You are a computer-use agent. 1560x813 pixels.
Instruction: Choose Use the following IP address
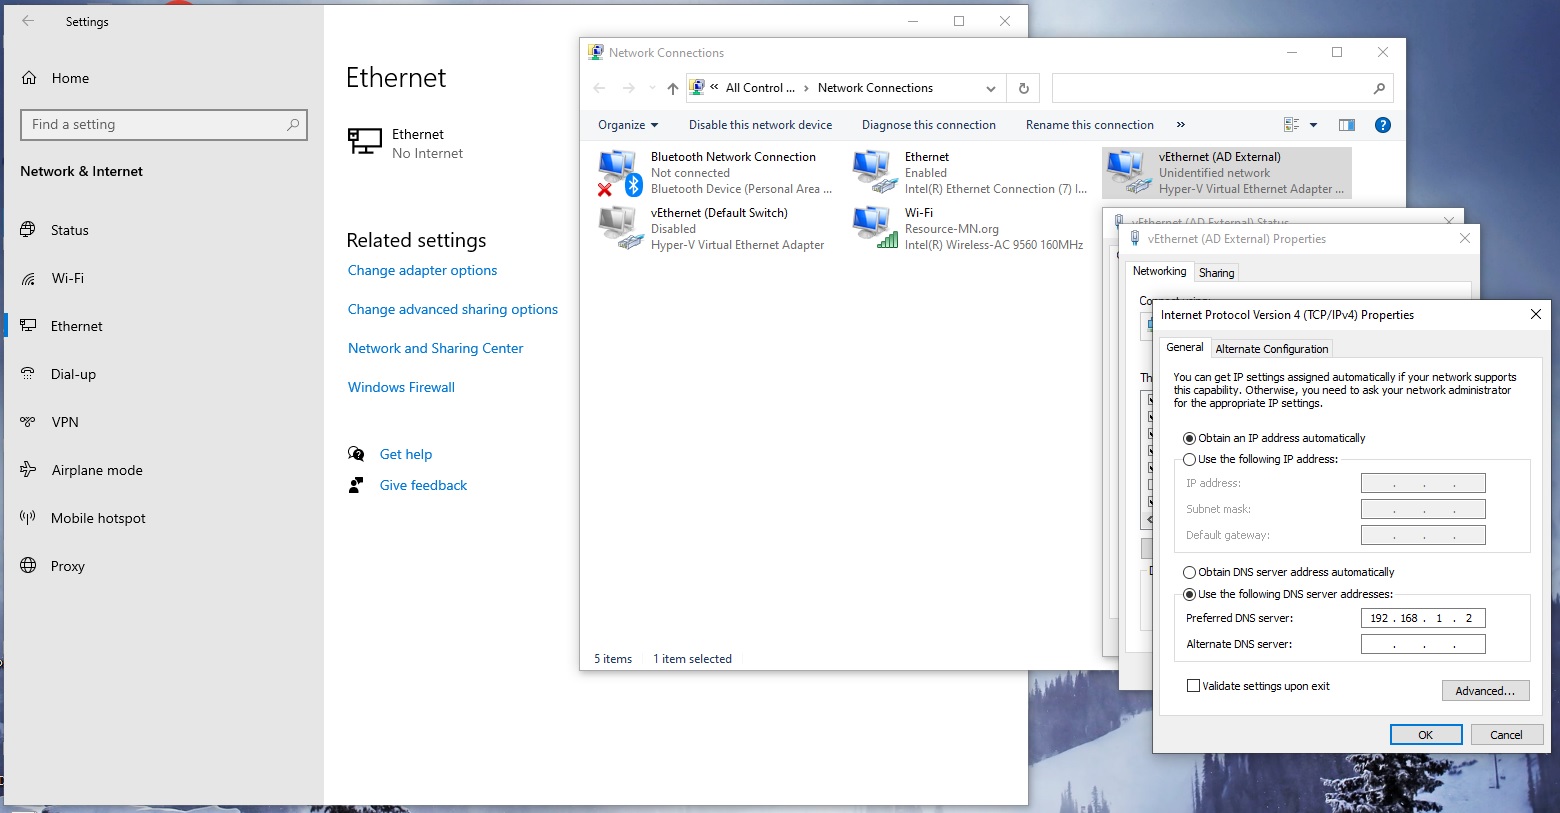tap(1190, 459)
